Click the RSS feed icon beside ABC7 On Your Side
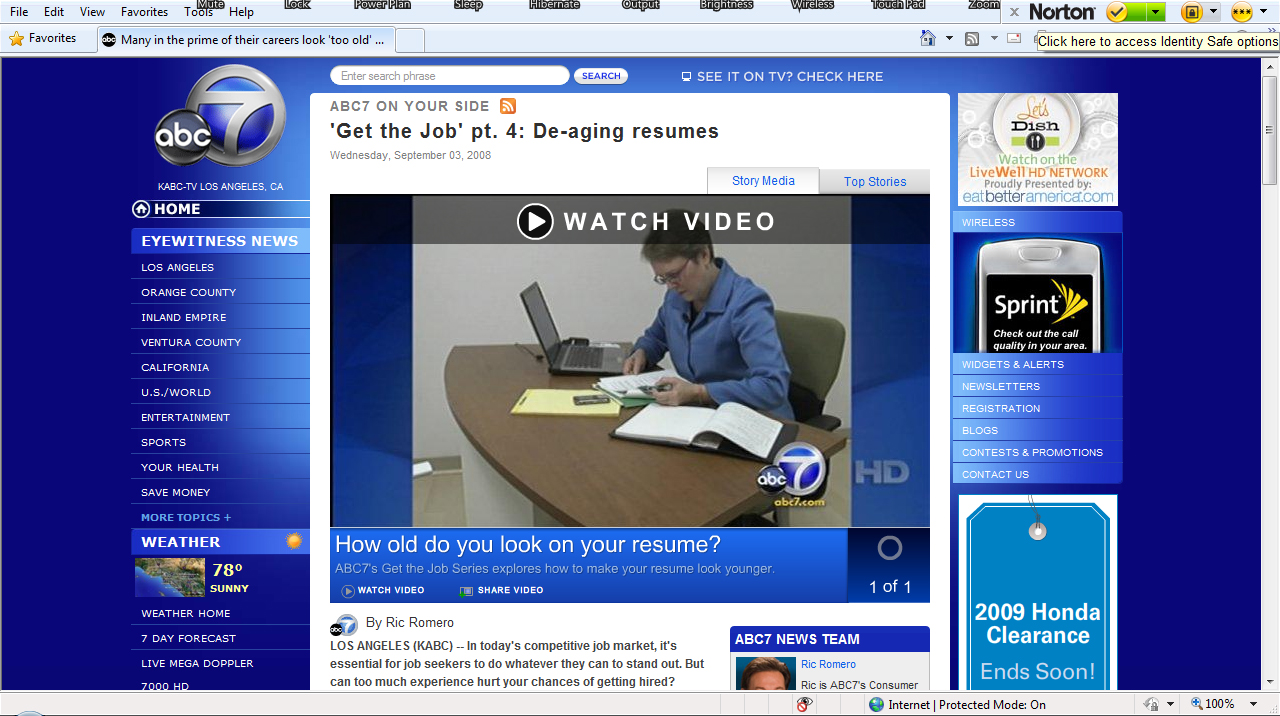The width and height of the screenshot is (1280, 716). [508, 106]
